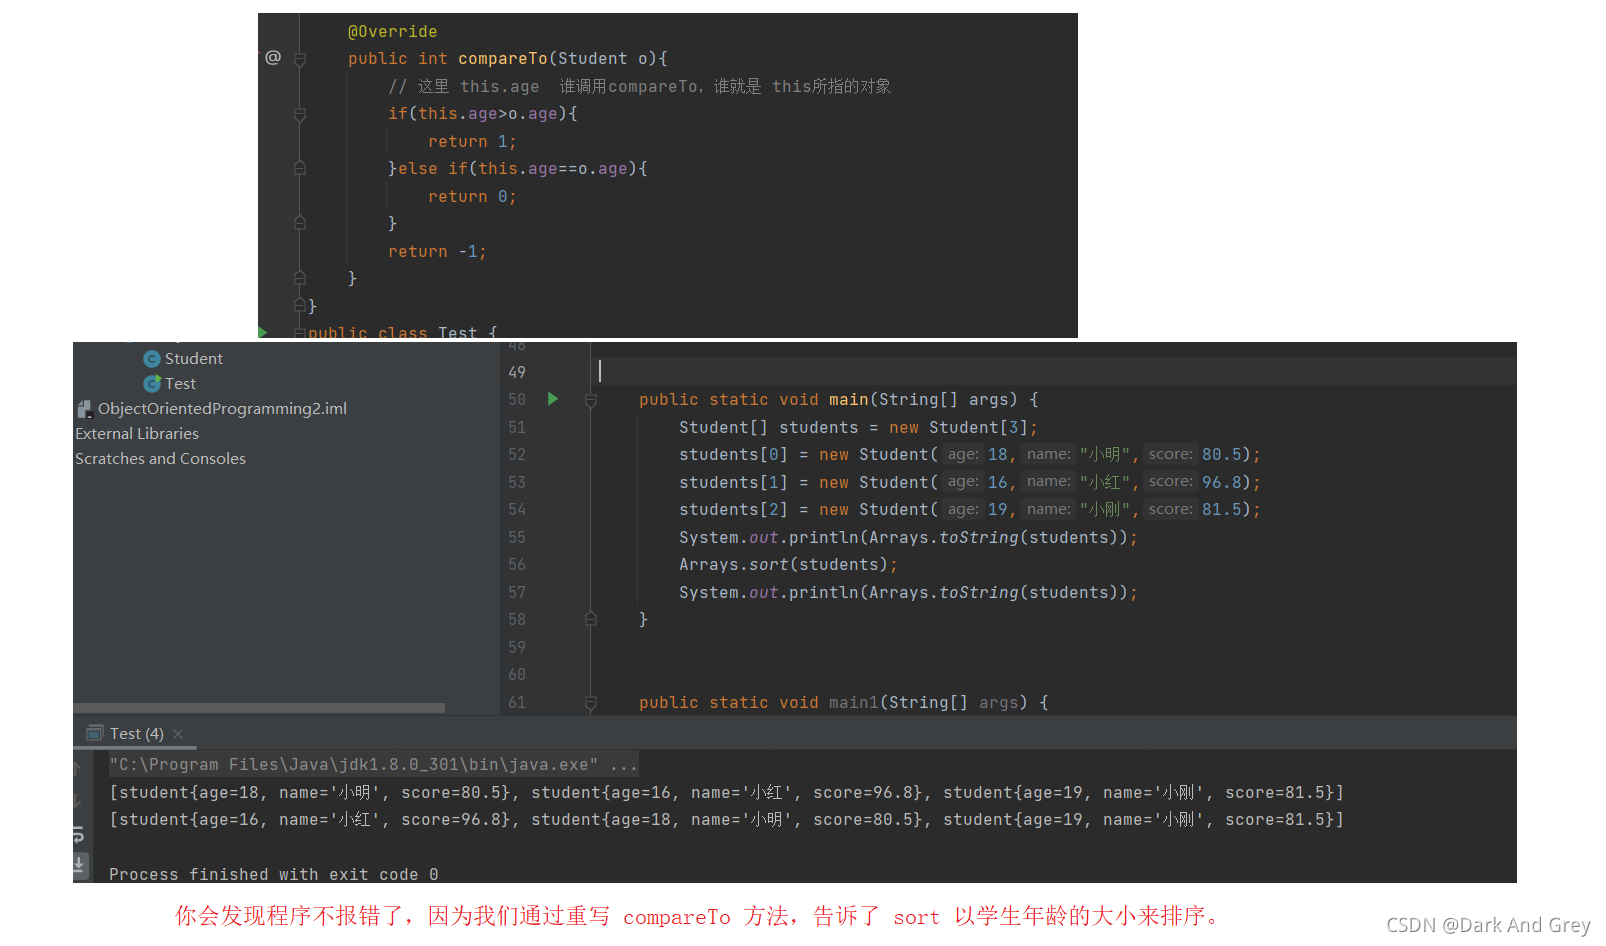Click the Arrays.sort(students) statement
This screenshot has height=946, width=1606.
coord(788,565)
